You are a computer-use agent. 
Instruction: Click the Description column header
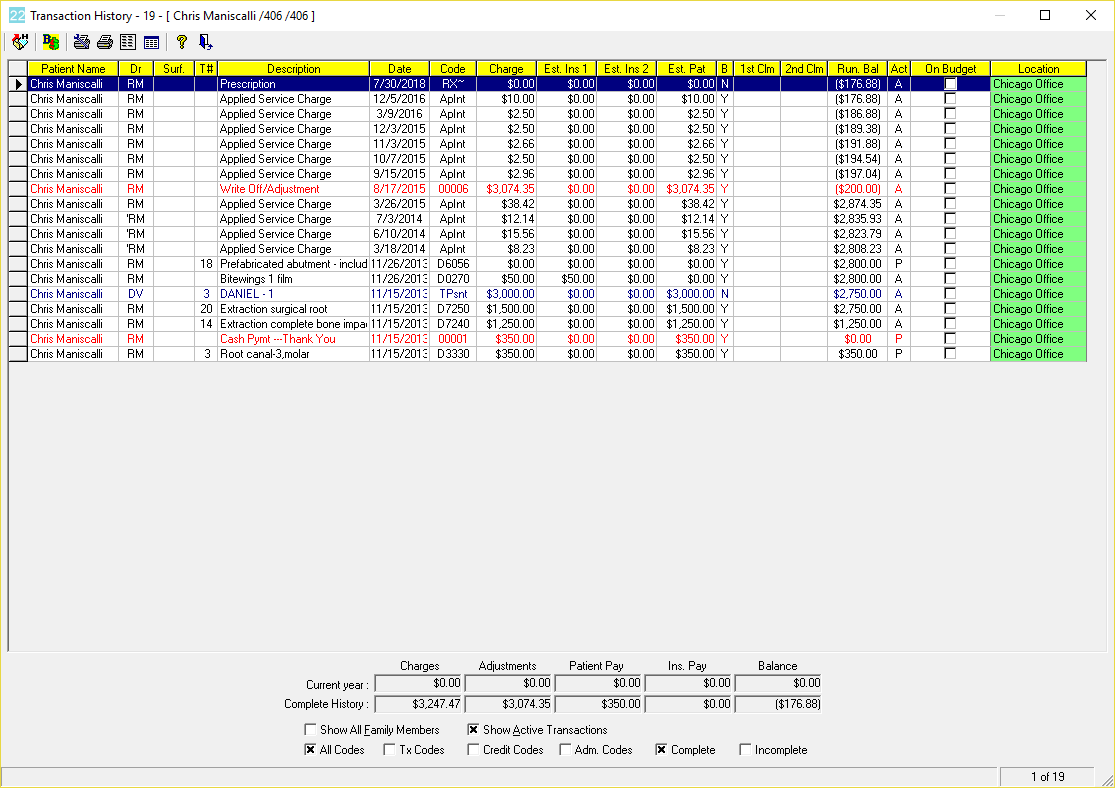pos(293,69)
